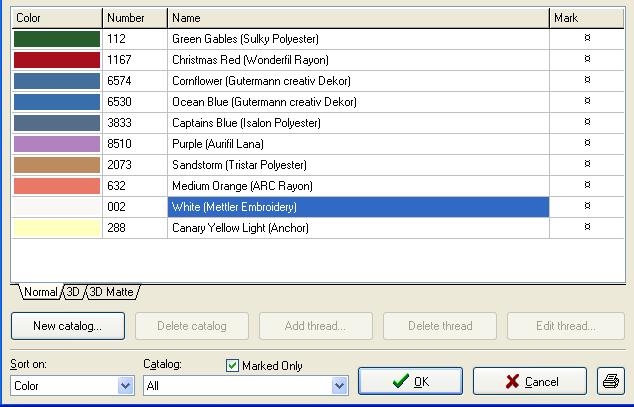Viewport: 634px width, 407px height.
Task: Click thread number 8510
Action: pyautogui.click(x=119, y=144)
